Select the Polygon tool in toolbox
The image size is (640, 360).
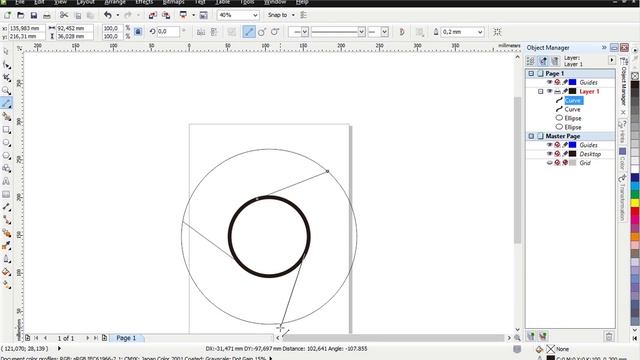(x=6, y=156)
